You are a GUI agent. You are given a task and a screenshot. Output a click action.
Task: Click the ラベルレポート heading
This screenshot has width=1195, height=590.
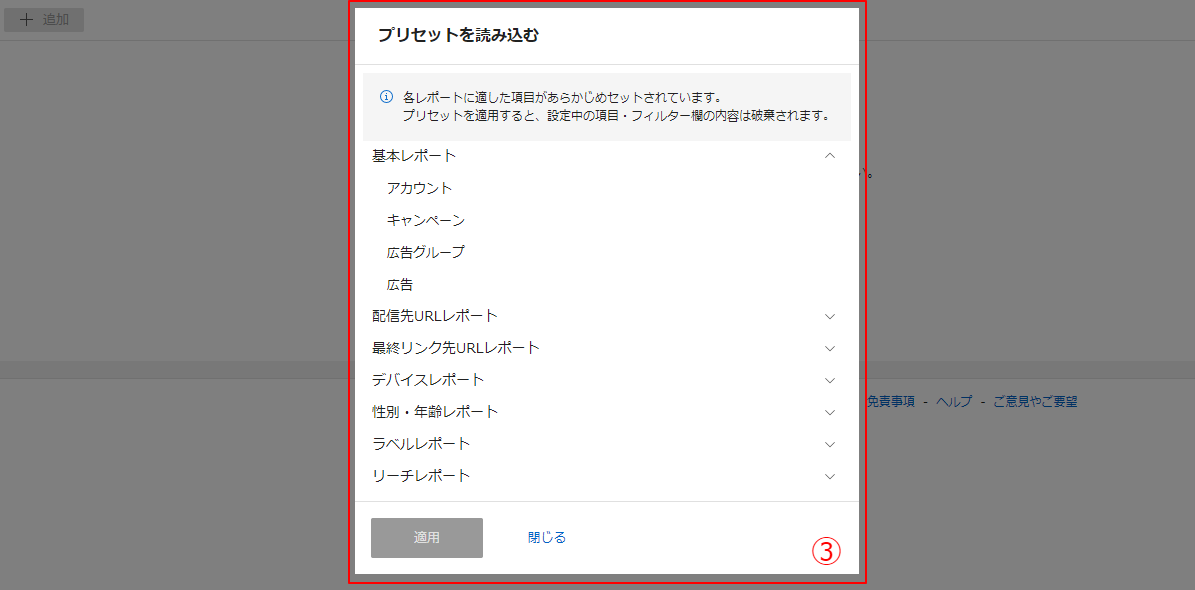tap(421, 444)
